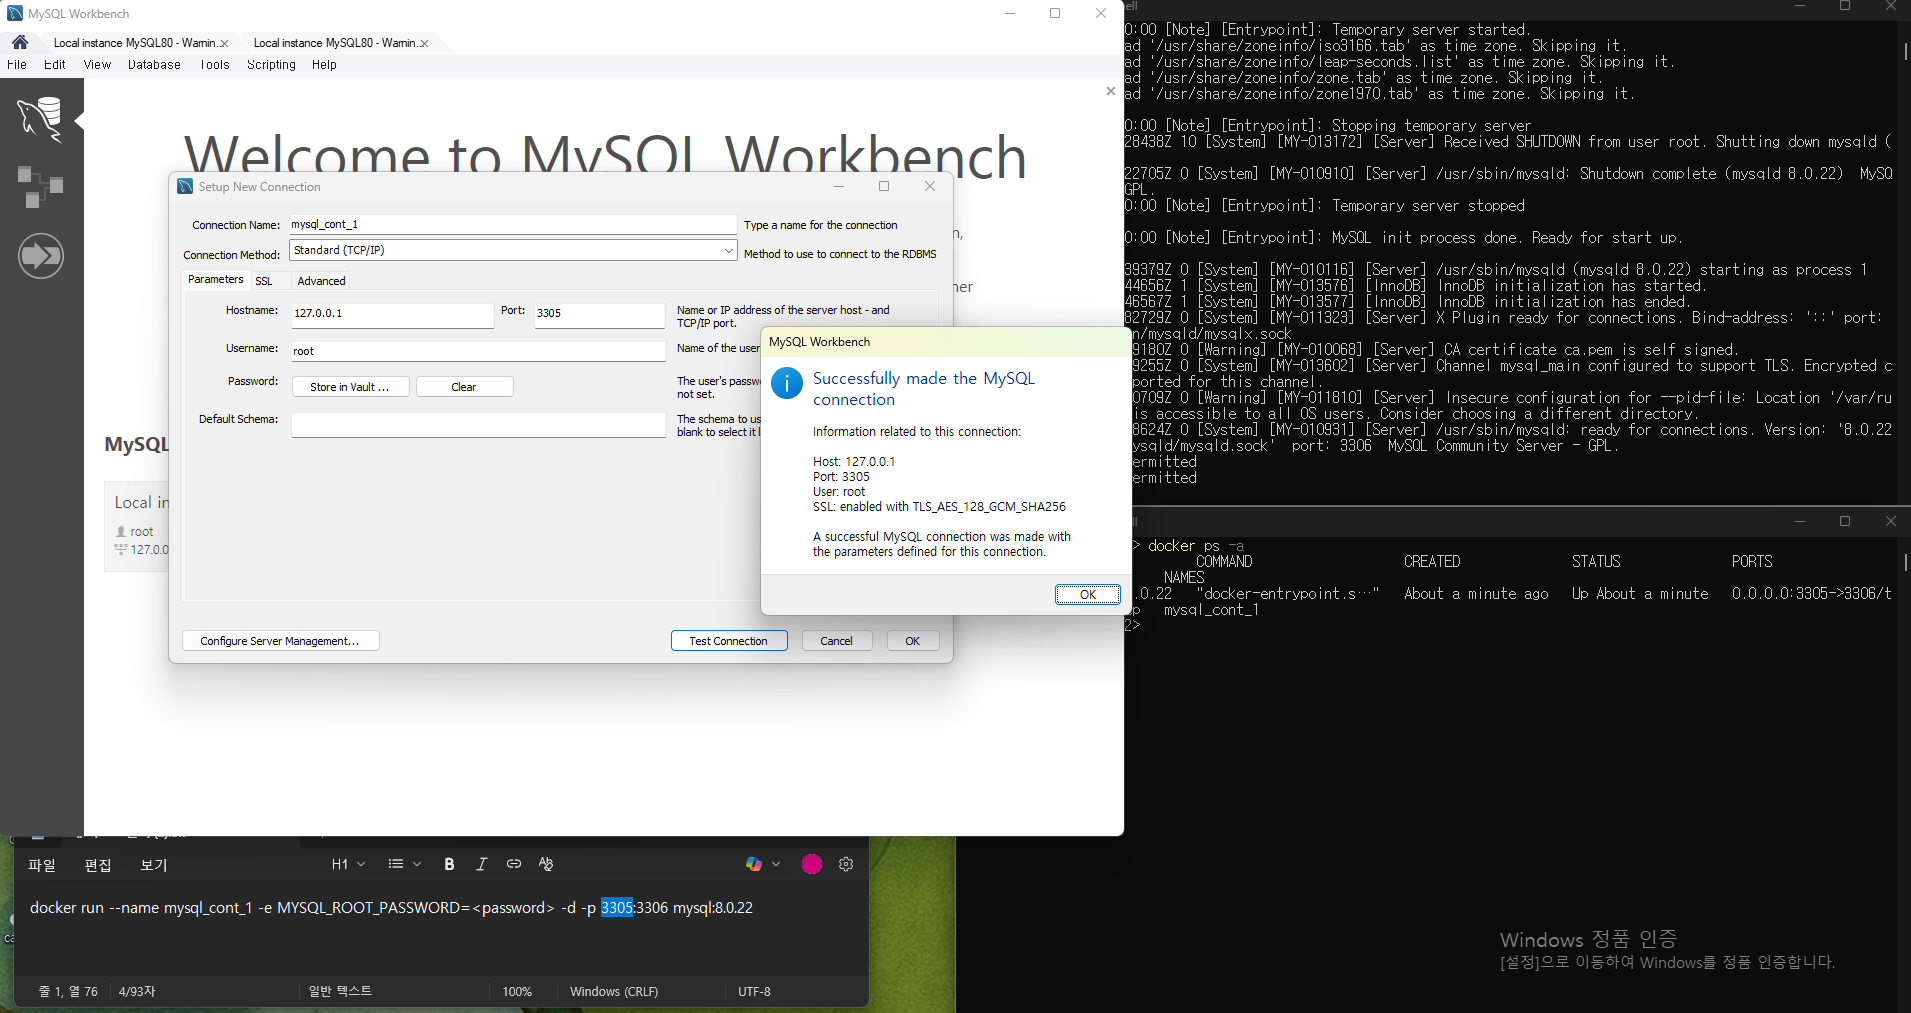Open the Edit menu in MySQL Workbench

55,65
